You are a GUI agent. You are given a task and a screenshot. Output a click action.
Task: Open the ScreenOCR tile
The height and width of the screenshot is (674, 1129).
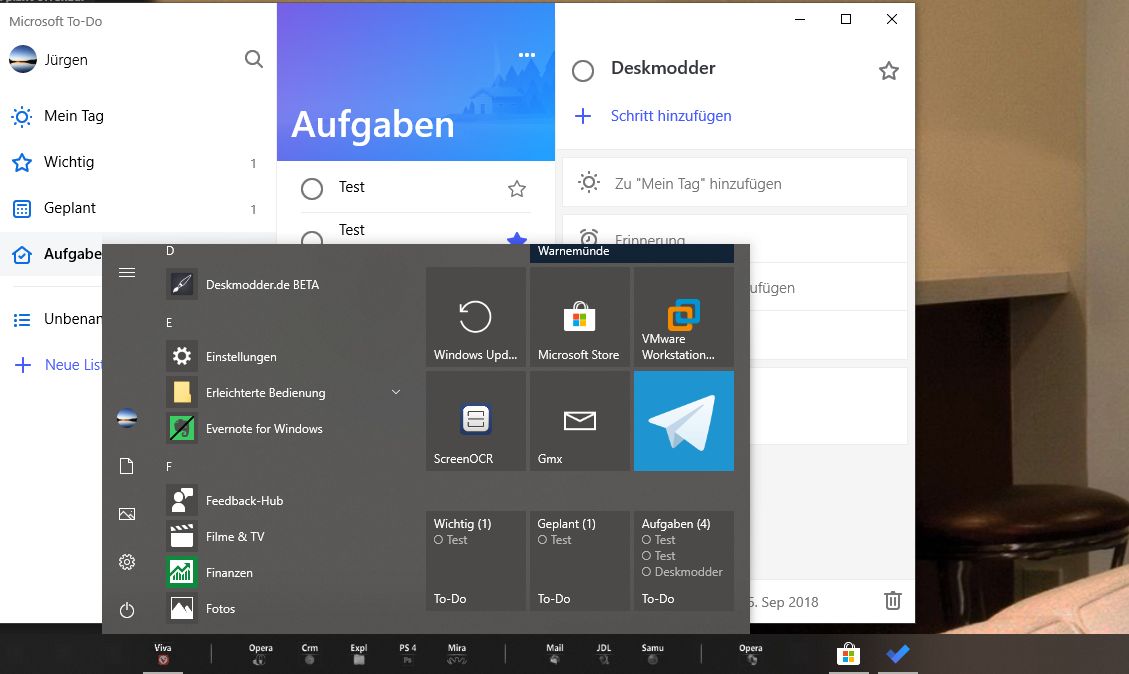pos(476,421)
